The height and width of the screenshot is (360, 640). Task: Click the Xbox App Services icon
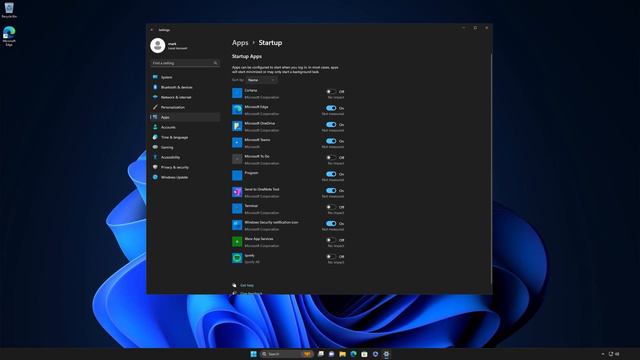[237, 242]
